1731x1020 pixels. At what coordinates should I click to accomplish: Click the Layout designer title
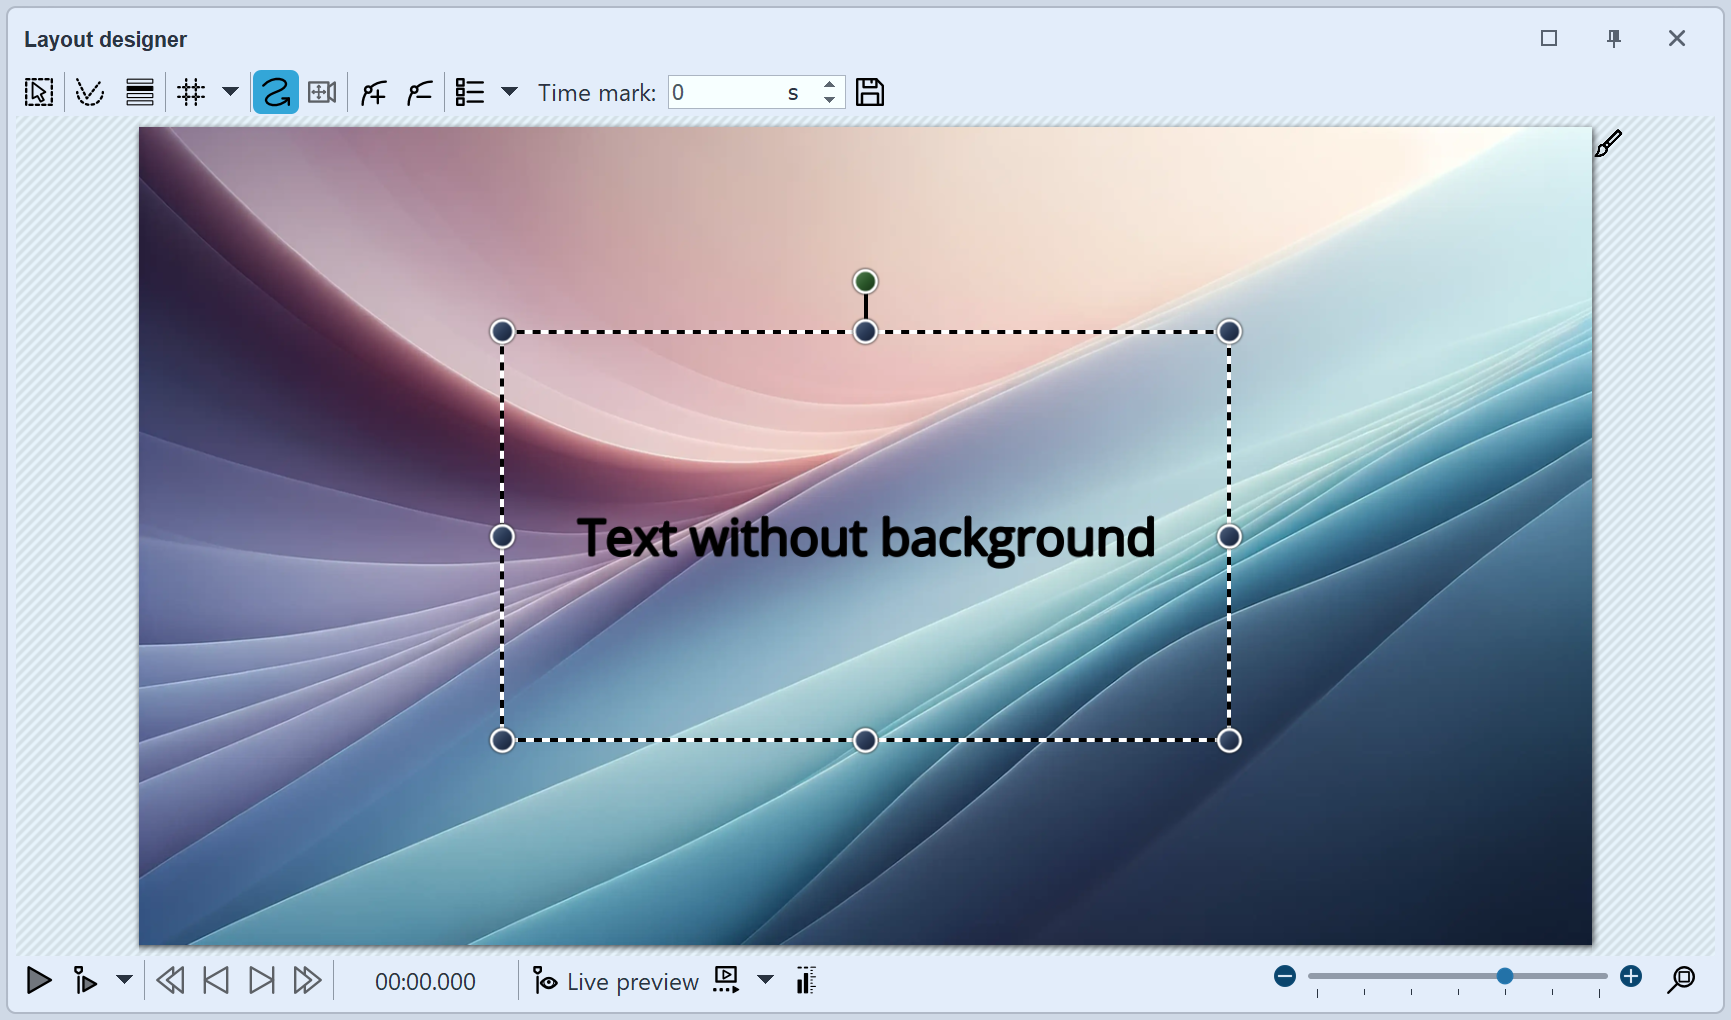click(x=105, y=39)
